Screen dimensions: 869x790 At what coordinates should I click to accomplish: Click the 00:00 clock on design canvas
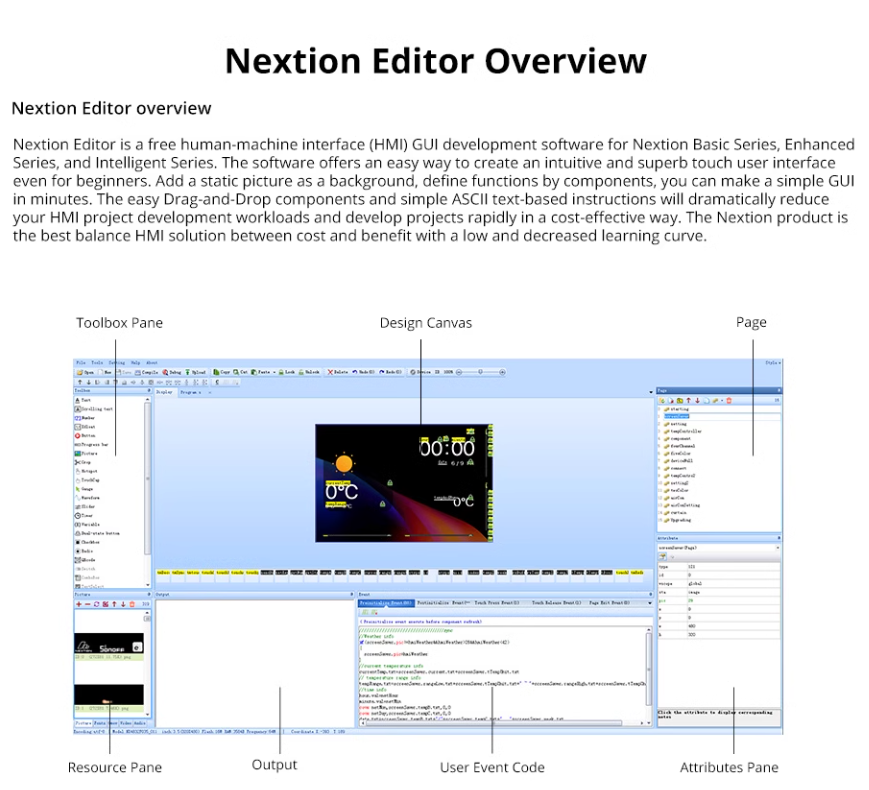(x=447, y=448)
